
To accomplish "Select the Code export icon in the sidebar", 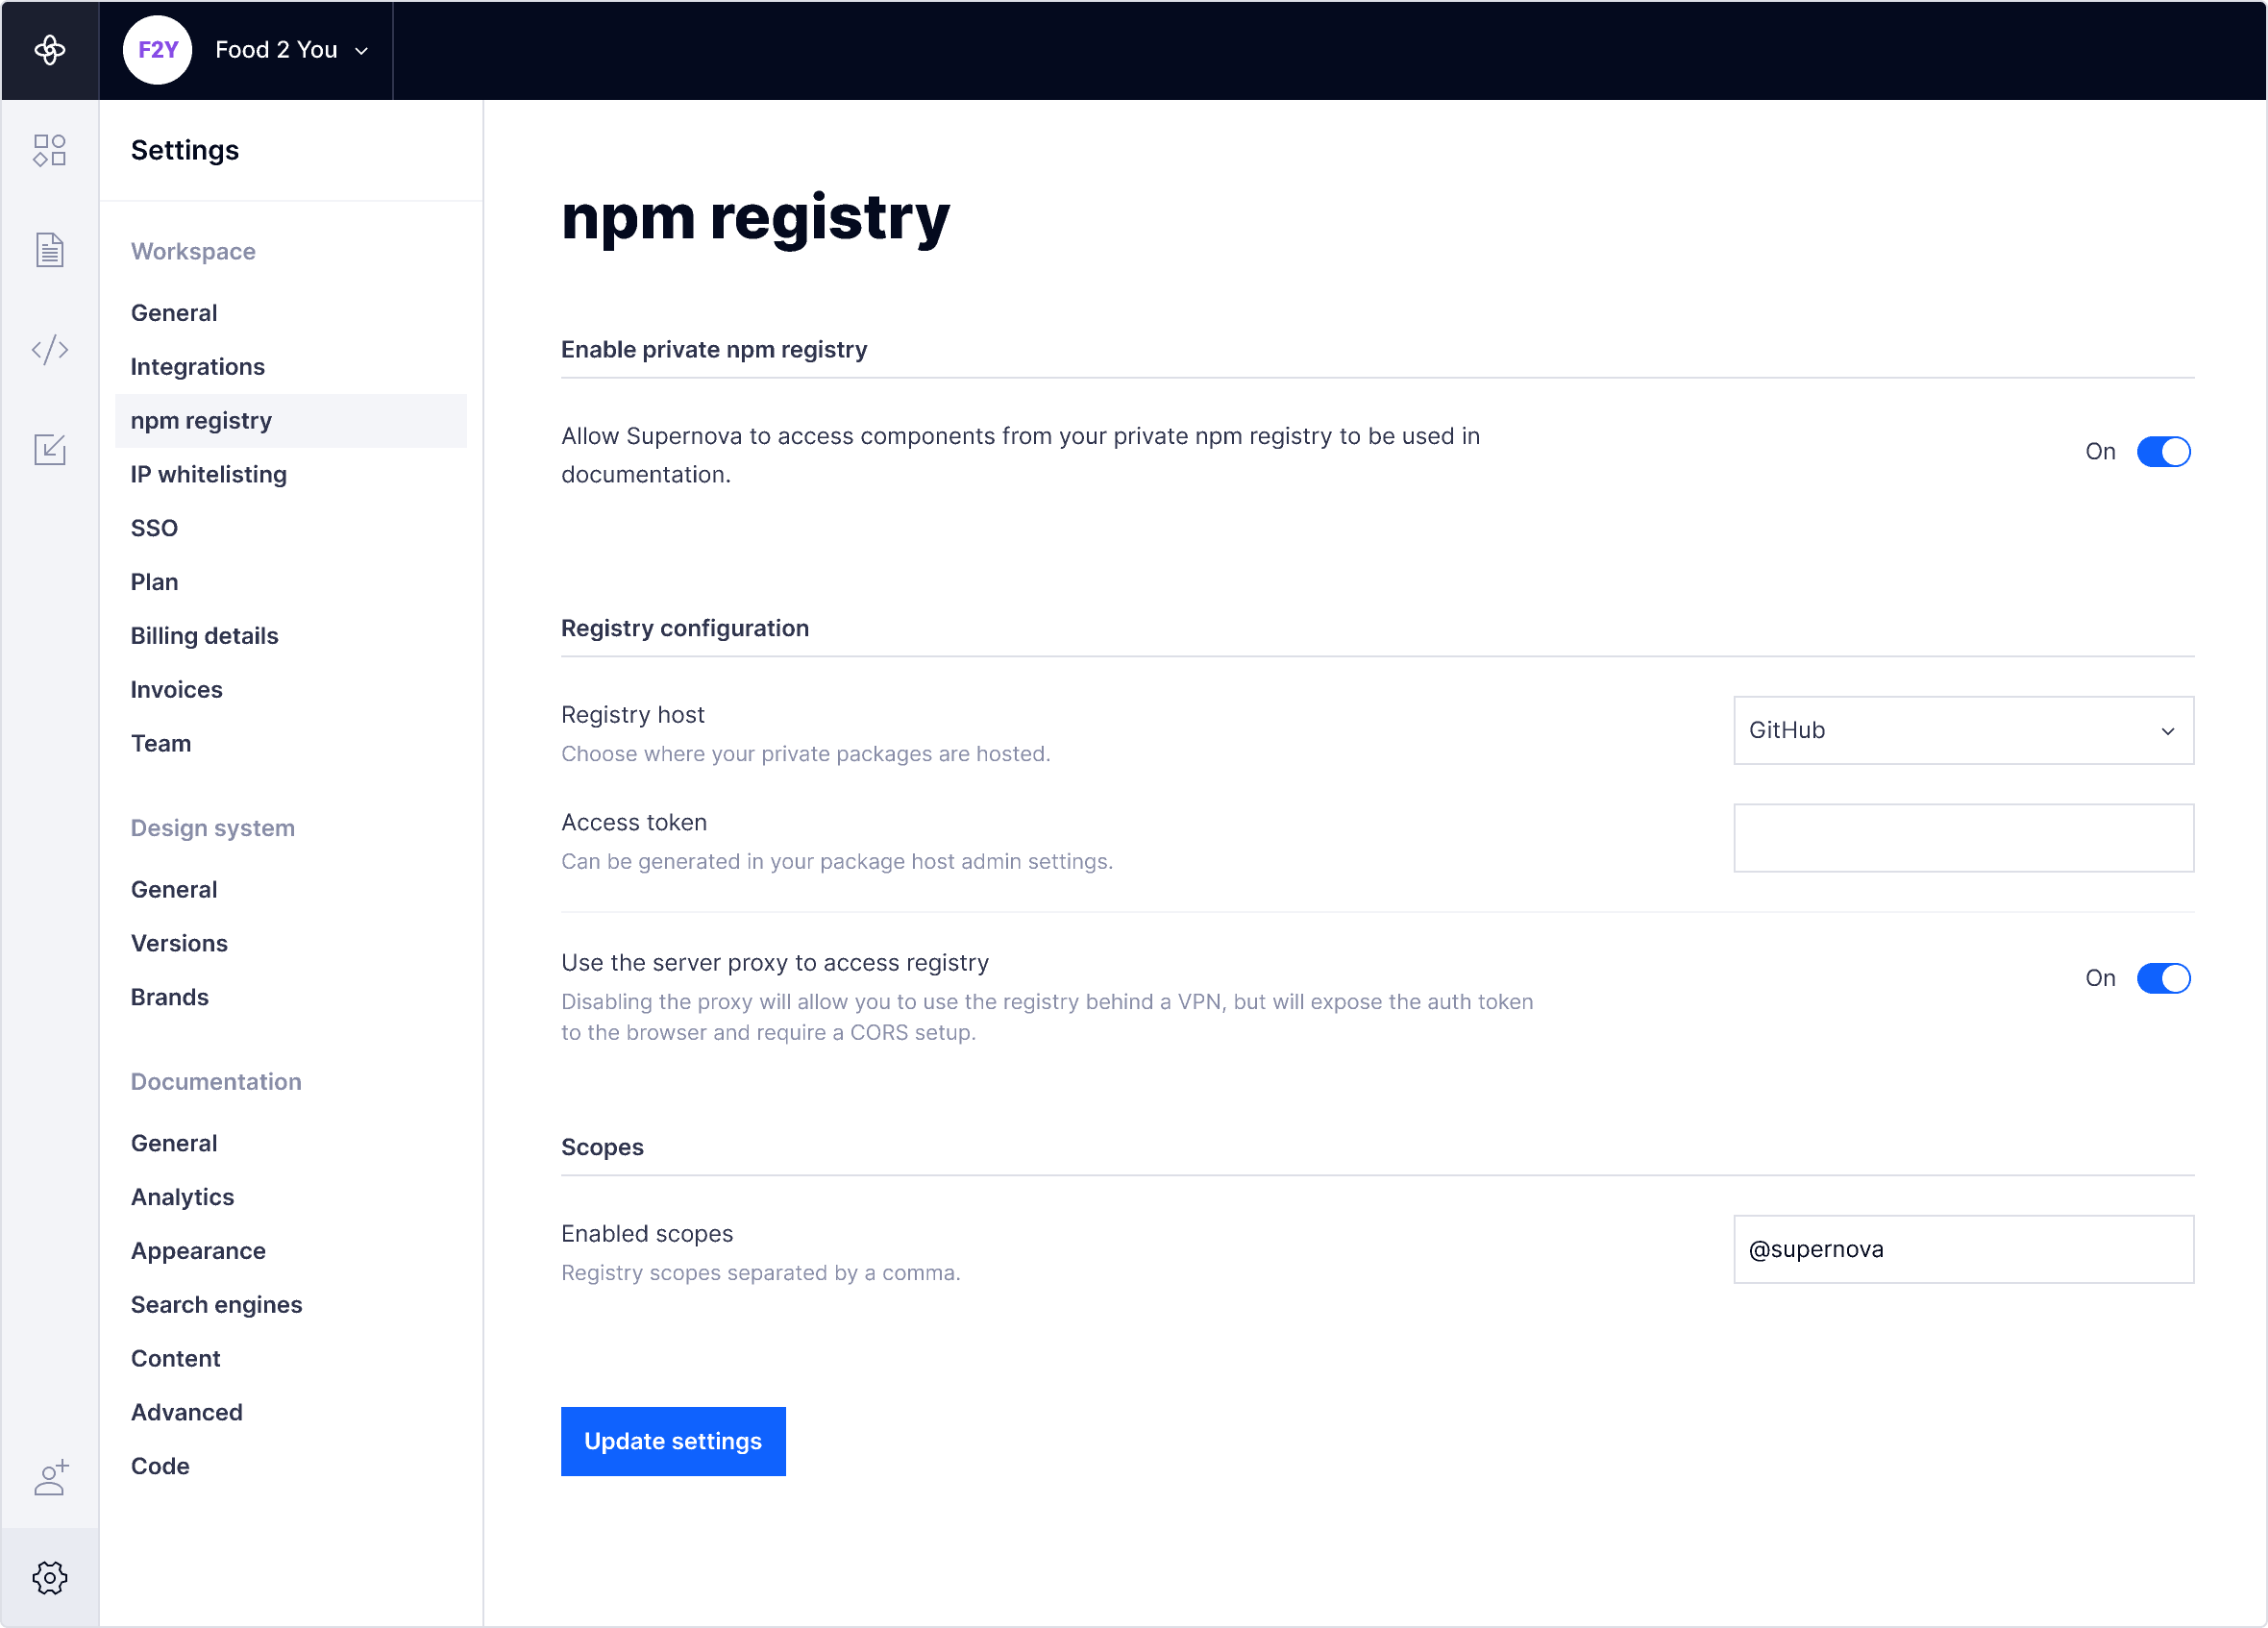I will [50, 350].
